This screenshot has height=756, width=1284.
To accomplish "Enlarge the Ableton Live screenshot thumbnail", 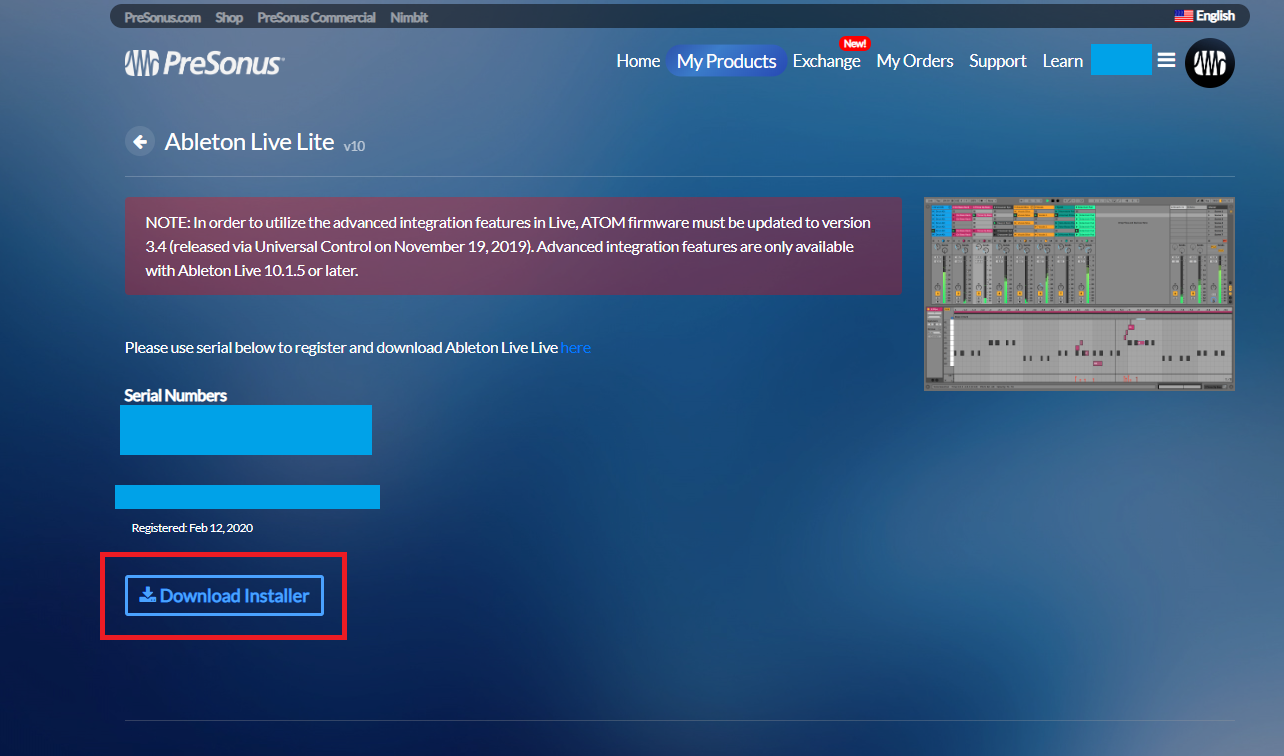I will pyautogui.click(x=1079, y=293).
